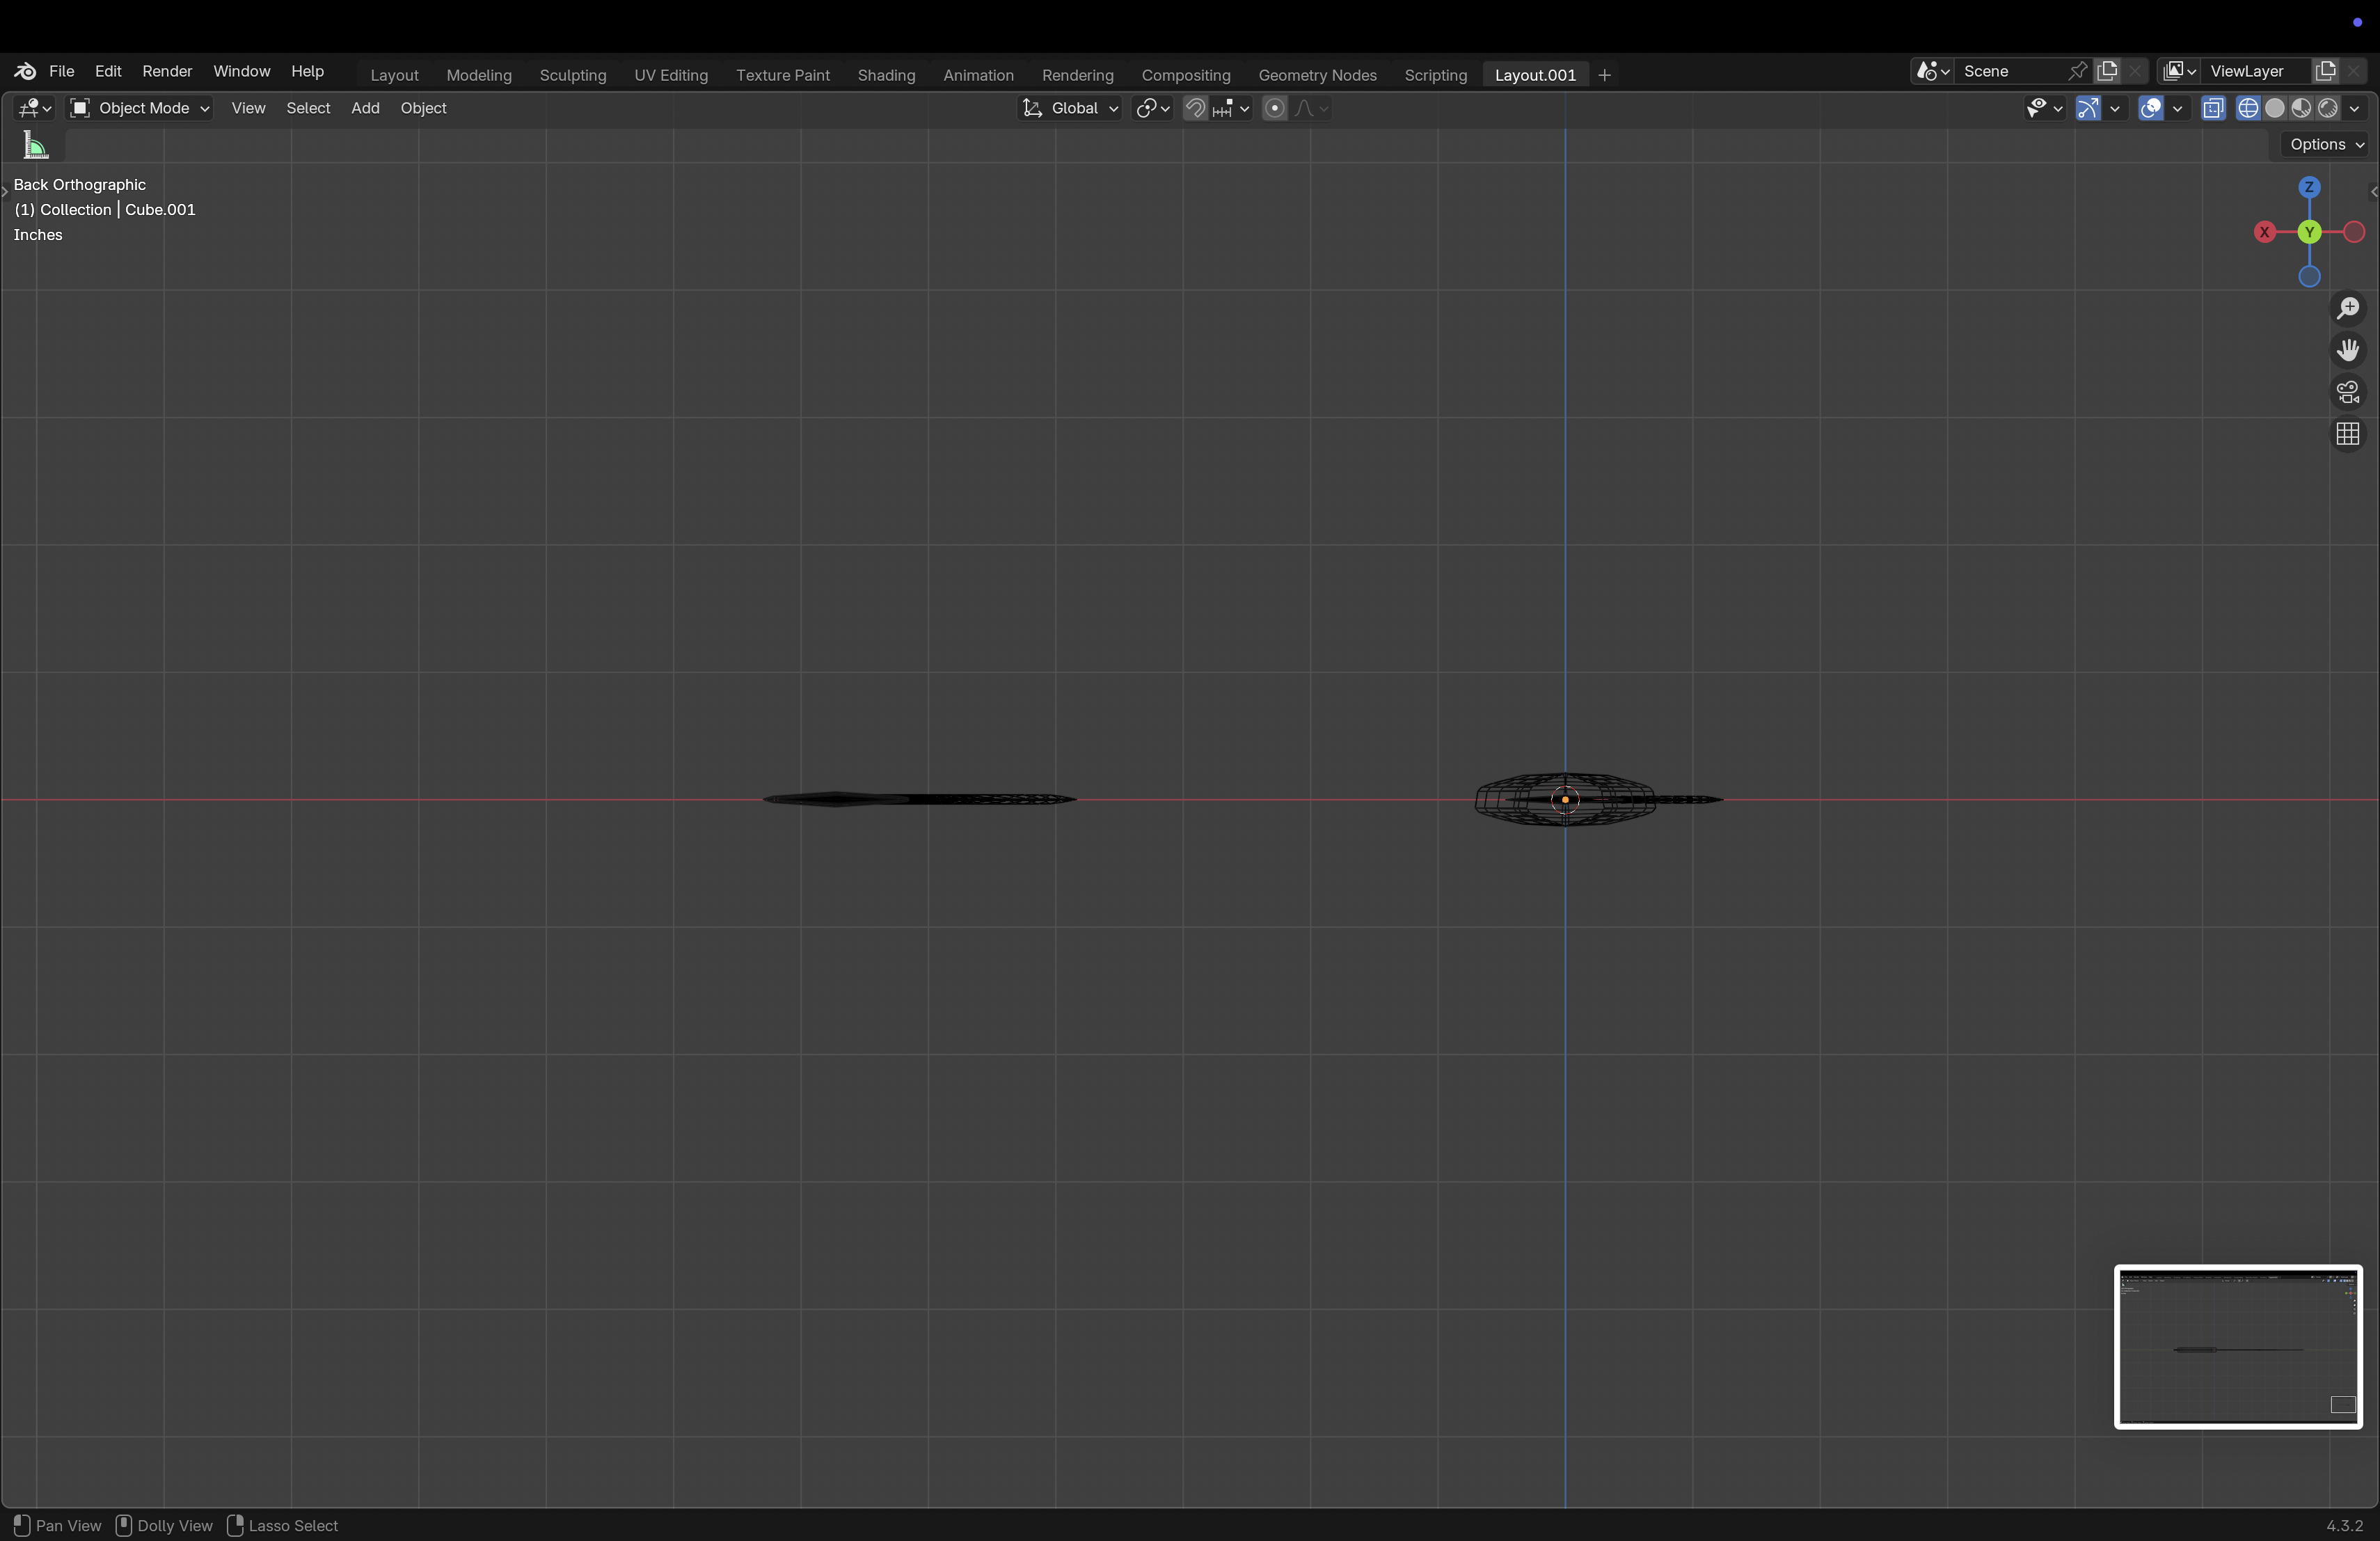The width and height of the screenshot is (2380, 1541).
Task: Switch orthographic/perspective with grid icon
Action: point(2348,434)
